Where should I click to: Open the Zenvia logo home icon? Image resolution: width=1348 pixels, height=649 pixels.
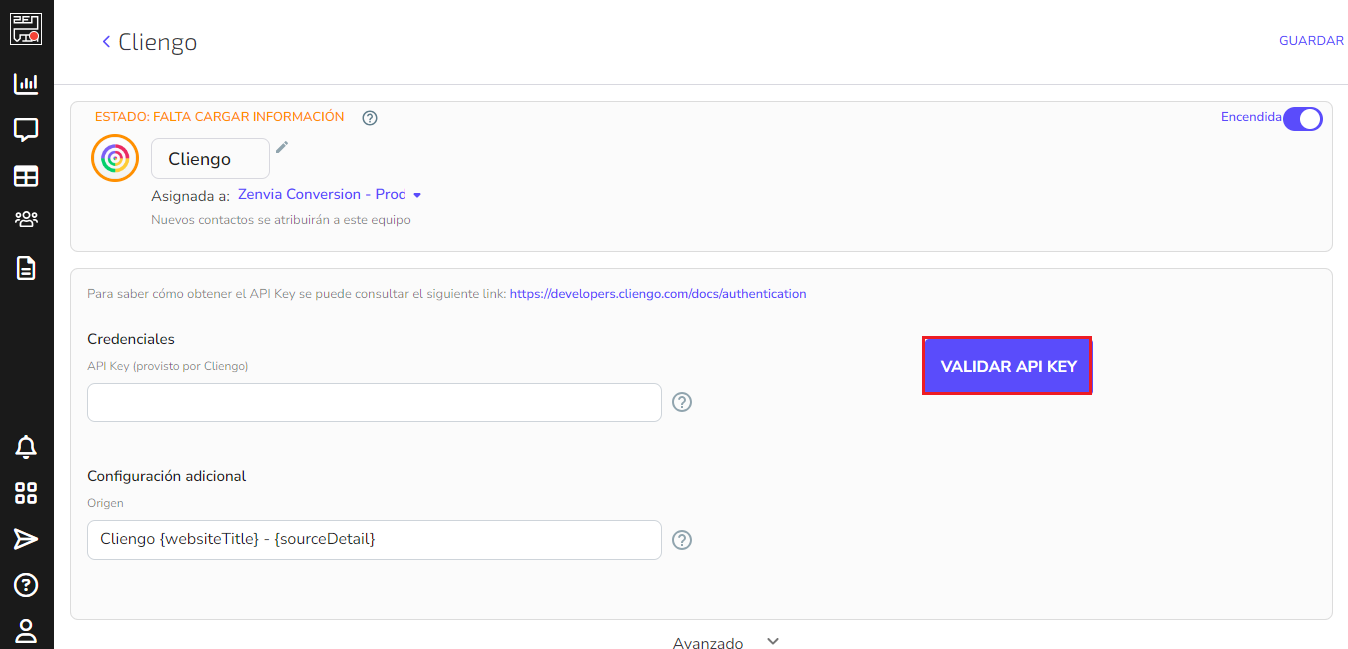coord(26,29)
